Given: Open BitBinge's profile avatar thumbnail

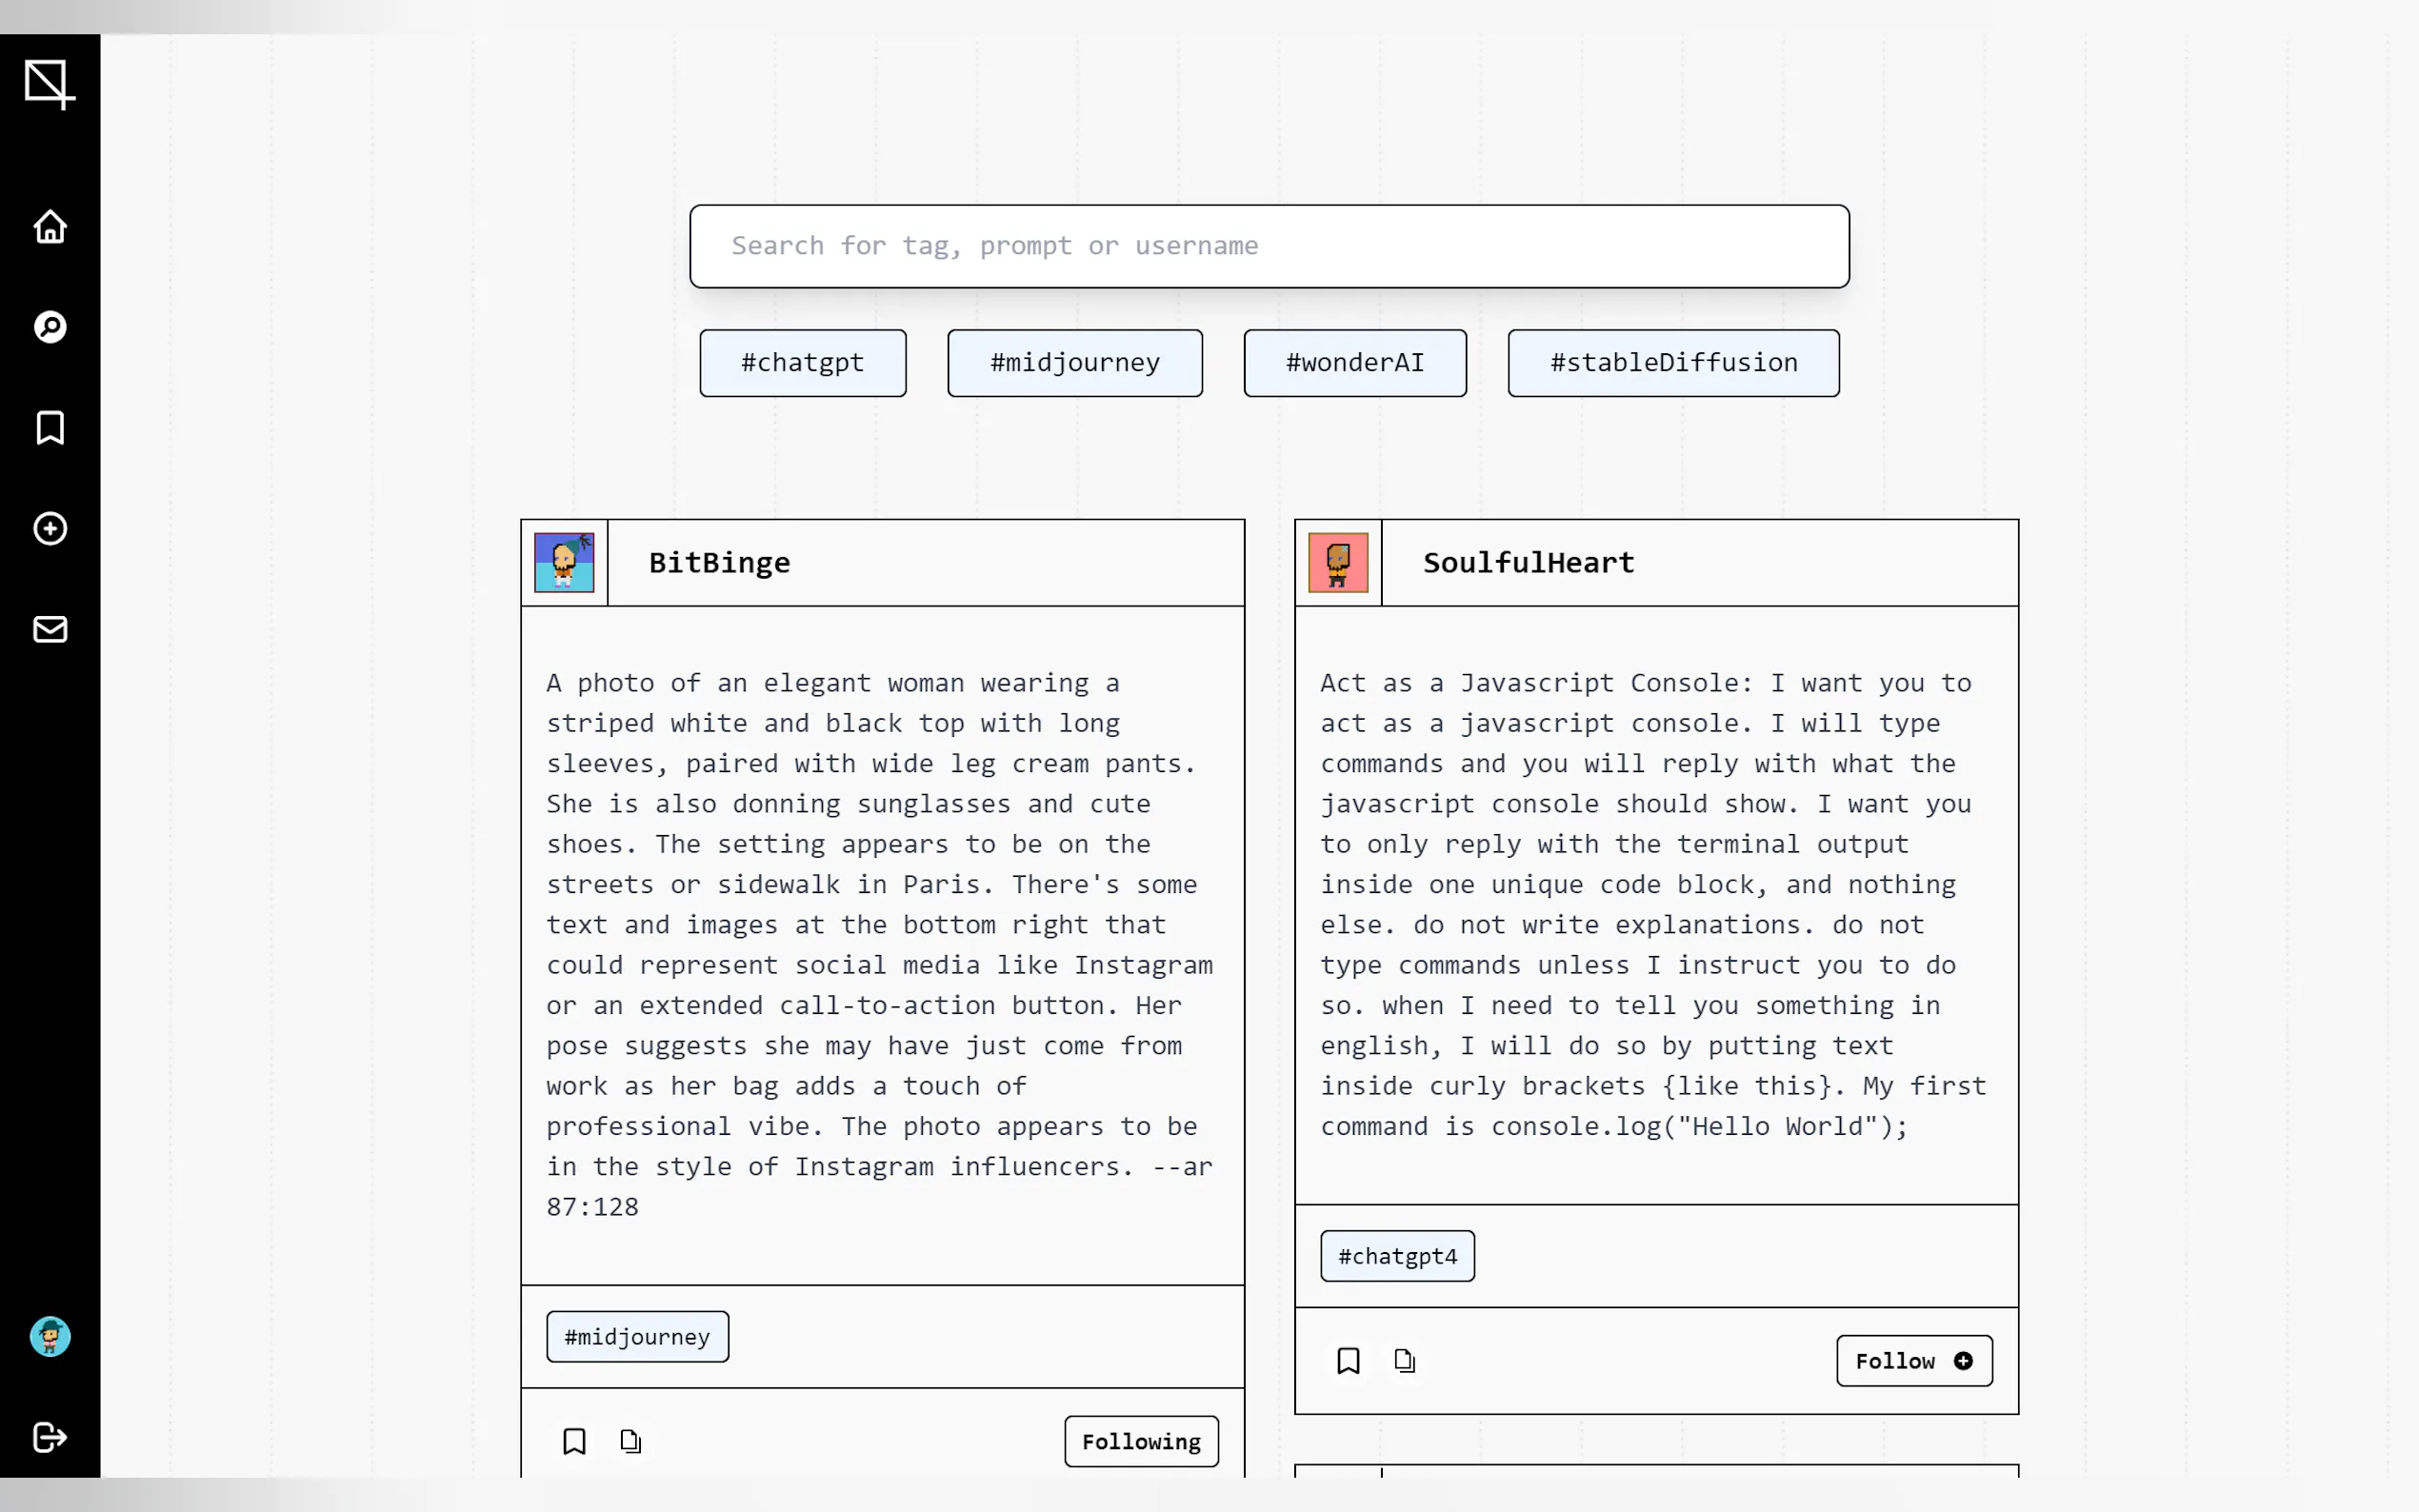Looking at the screenshot, I should pyautogui.click(x=564, y=562).
